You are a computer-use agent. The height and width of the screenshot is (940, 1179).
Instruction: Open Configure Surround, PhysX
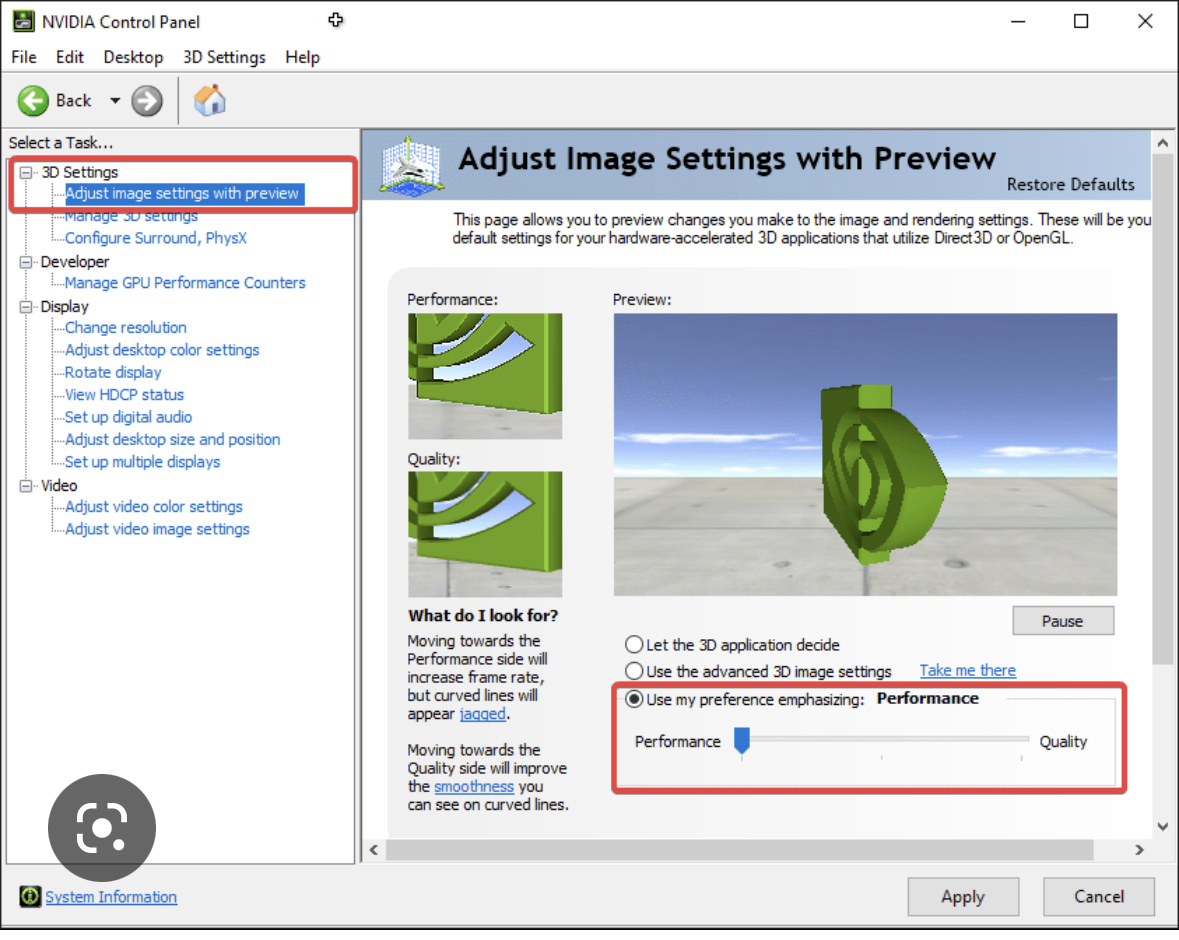click(x=156, y=238)
